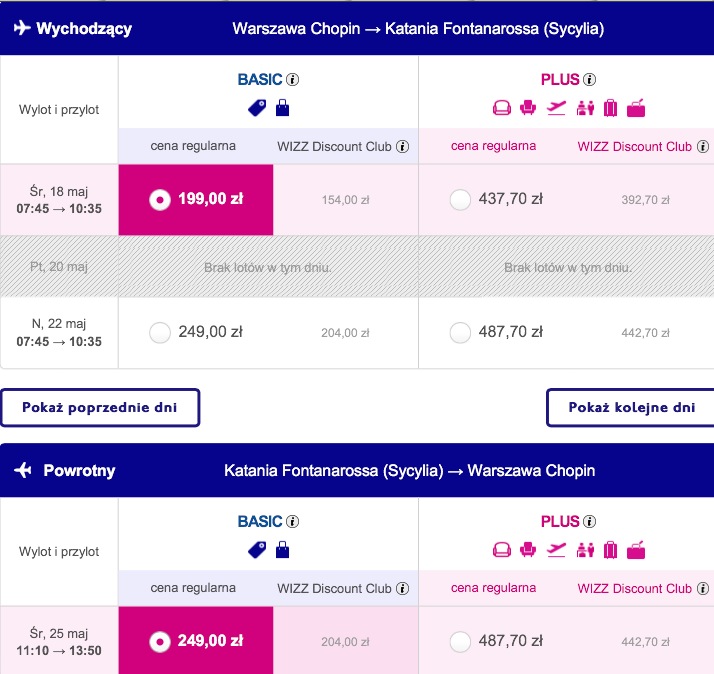Select the 199,00 zł BASIC radio for 18 maj

pos(160,199)
